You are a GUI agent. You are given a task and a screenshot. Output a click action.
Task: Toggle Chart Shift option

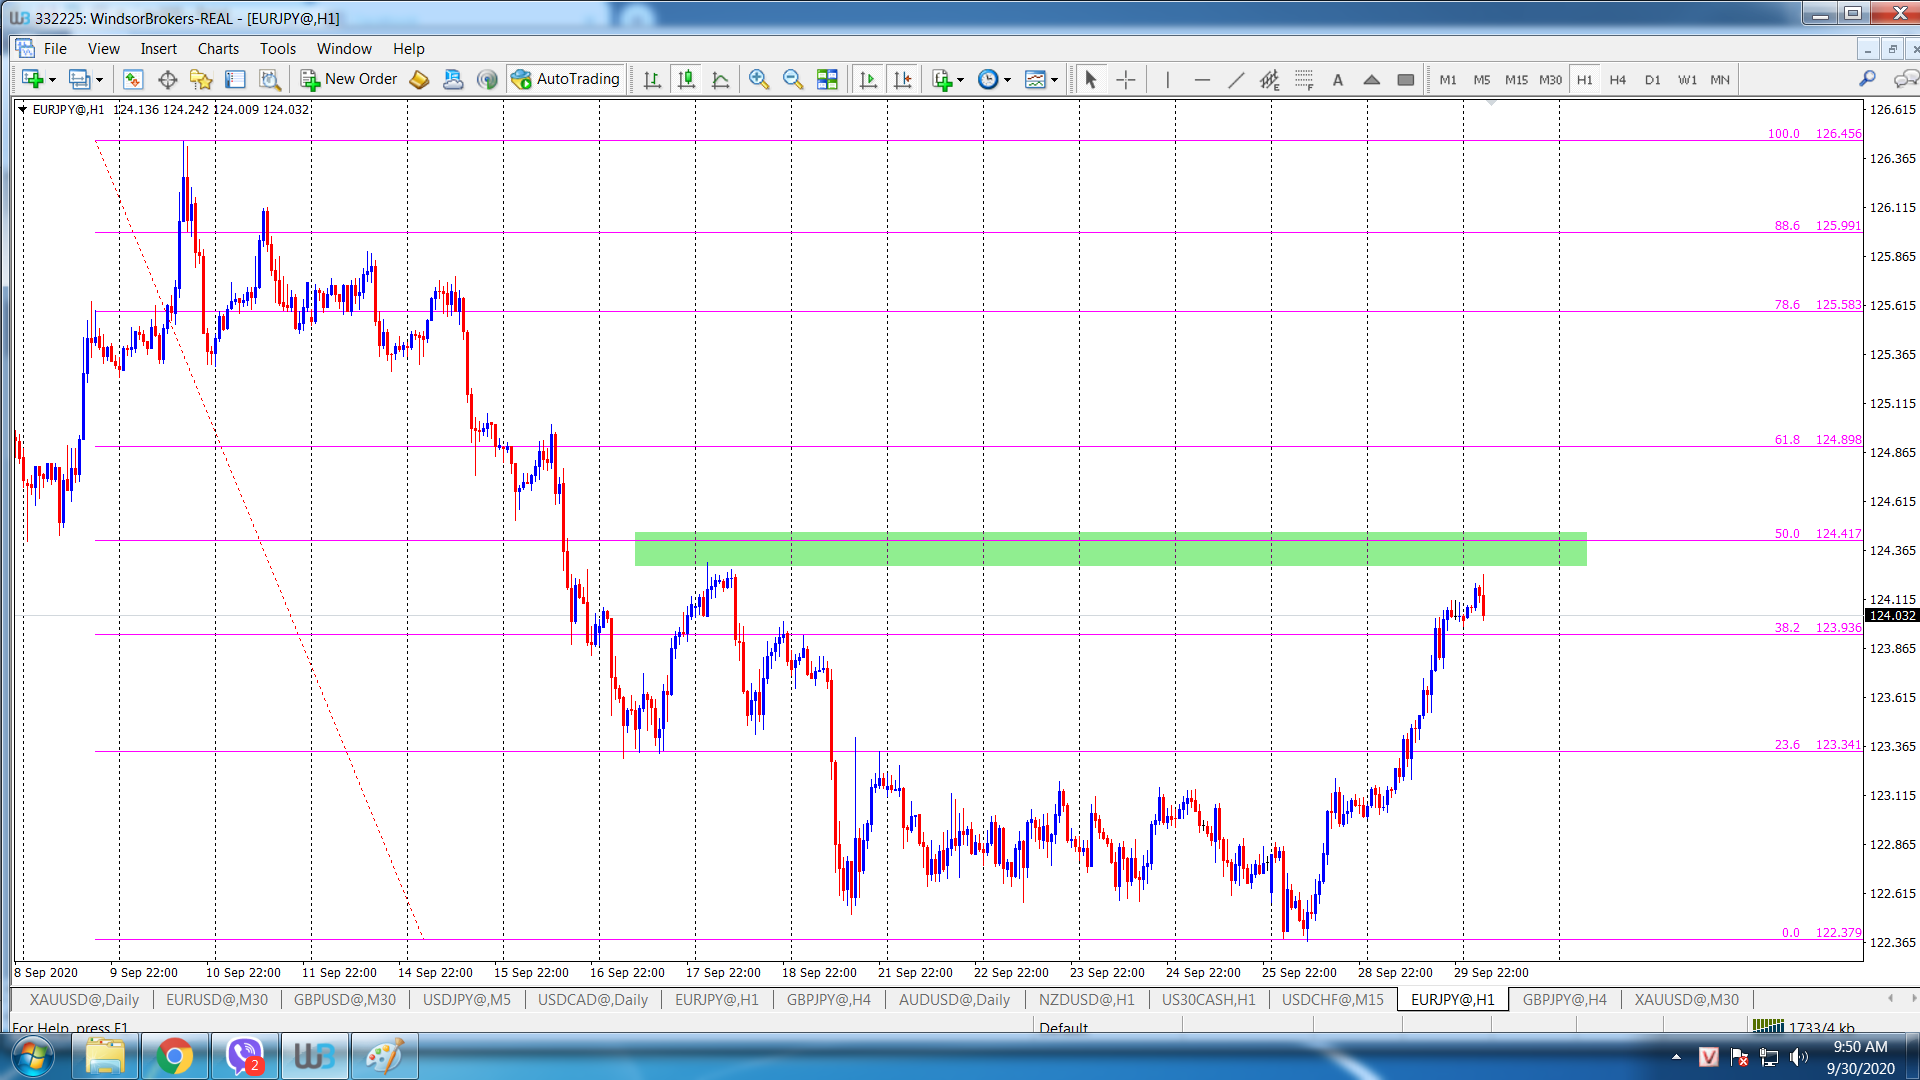point(902,79)
